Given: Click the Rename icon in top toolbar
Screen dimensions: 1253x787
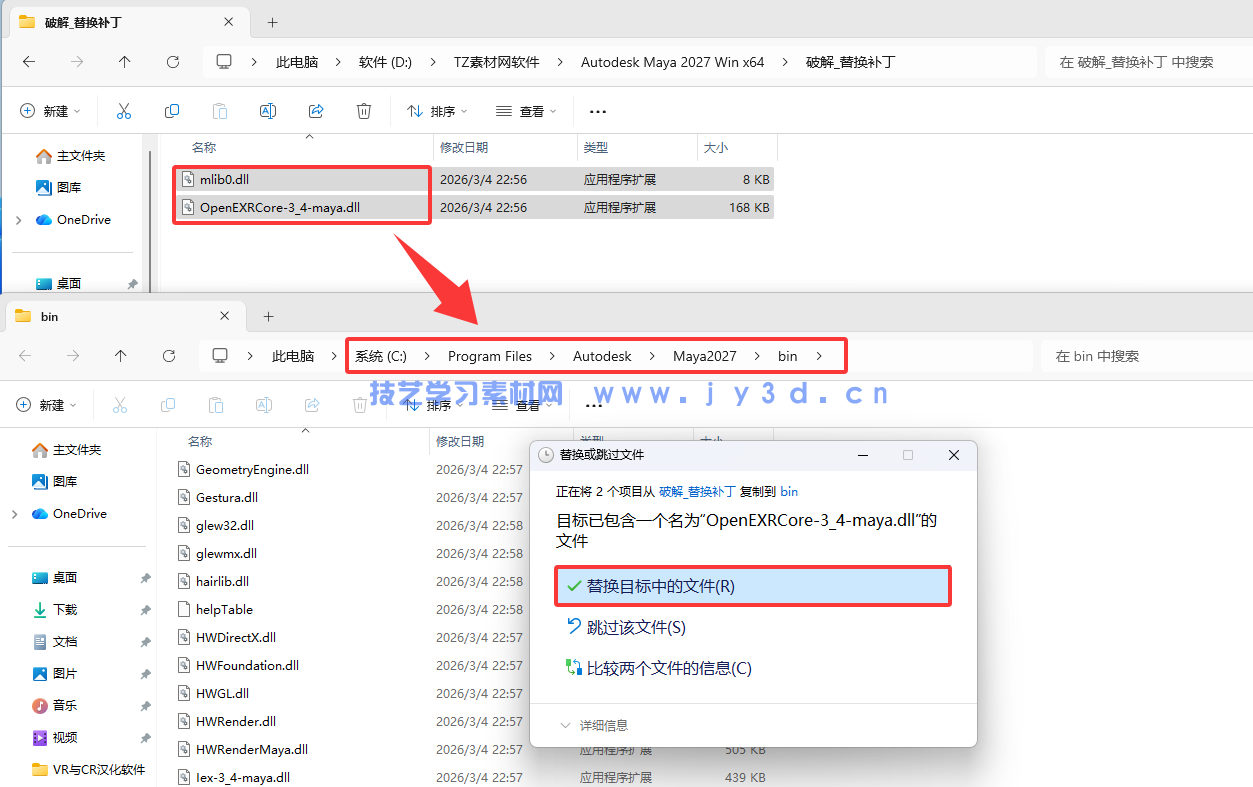Looking at the screenshot, I should click(x=268, y=111).
